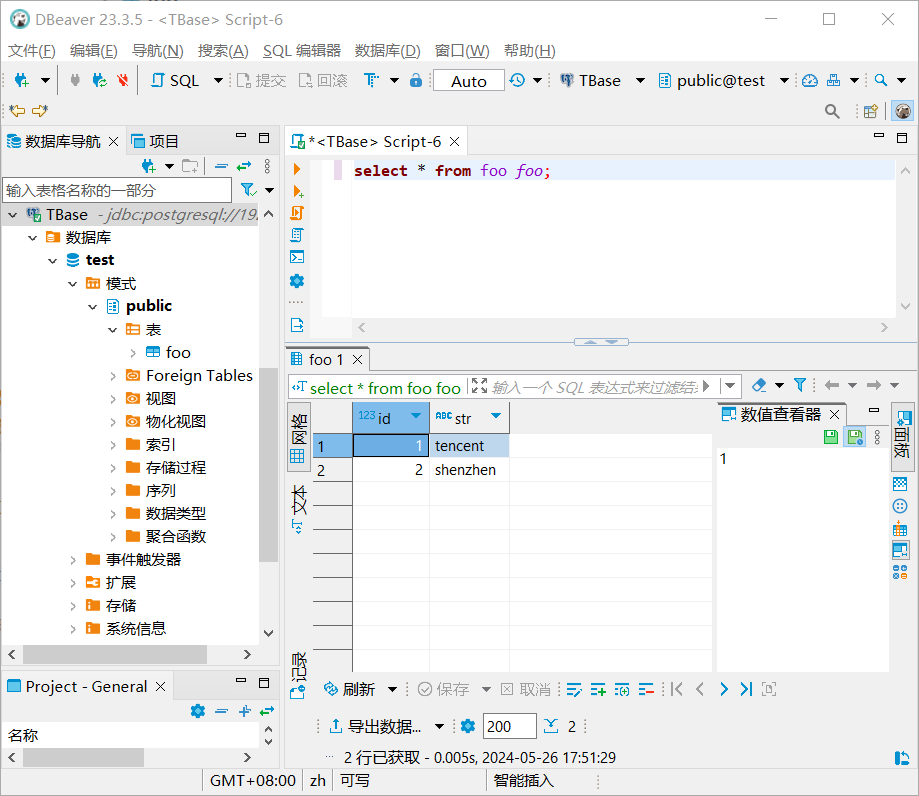Click the 刷新 refresh button
The width and height of the screenshot is (919, 796).
(x=350, y=690)
